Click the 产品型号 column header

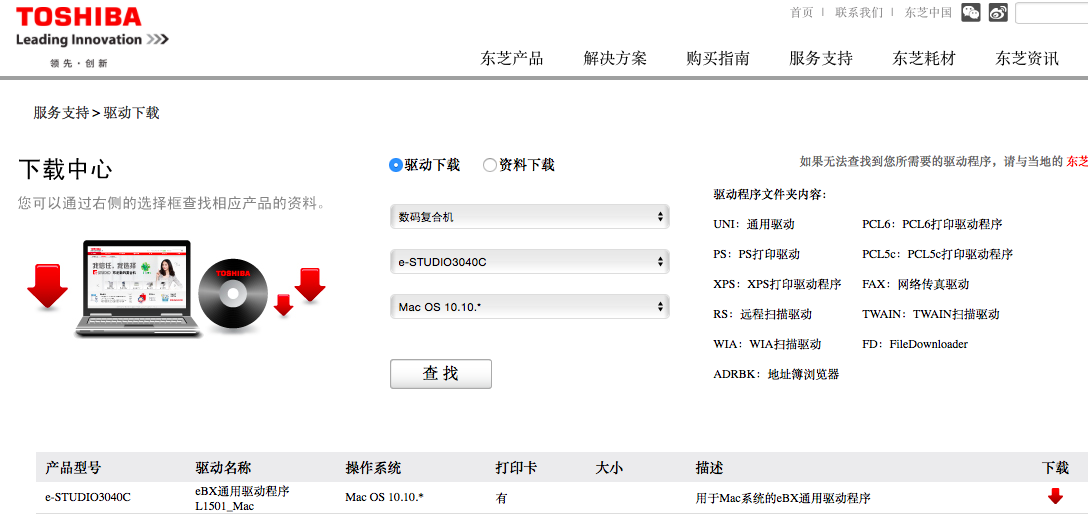(73, 468)
